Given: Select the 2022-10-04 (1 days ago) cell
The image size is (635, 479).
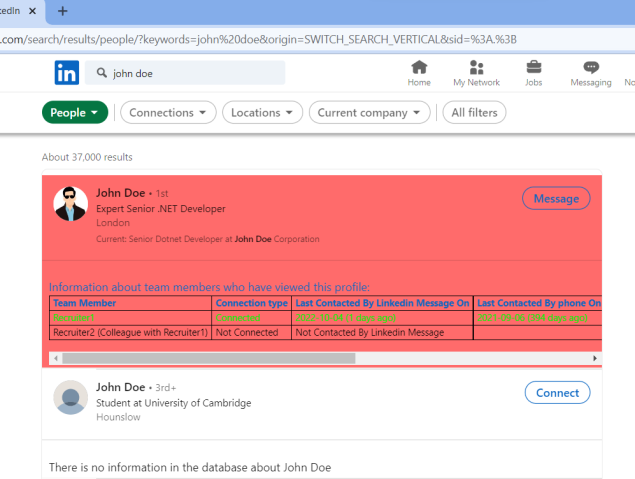Looking at the screenshot, I should [382, 318].
